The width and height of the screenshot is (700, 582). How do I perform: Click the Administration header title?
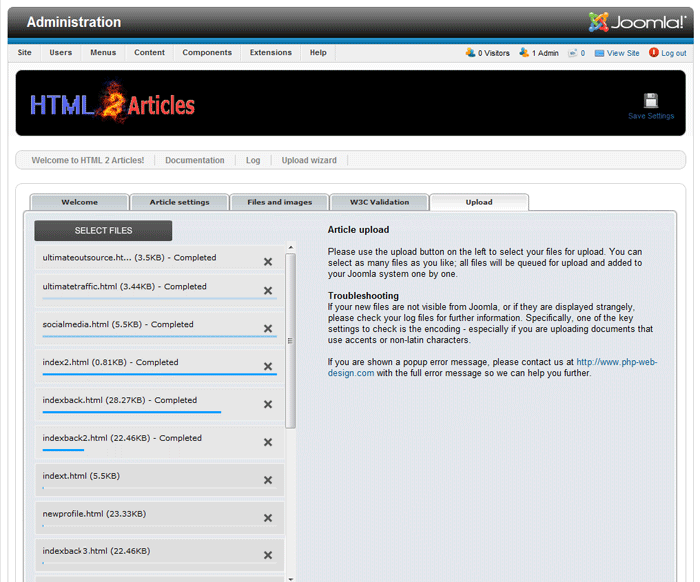(x=74, y=22)
